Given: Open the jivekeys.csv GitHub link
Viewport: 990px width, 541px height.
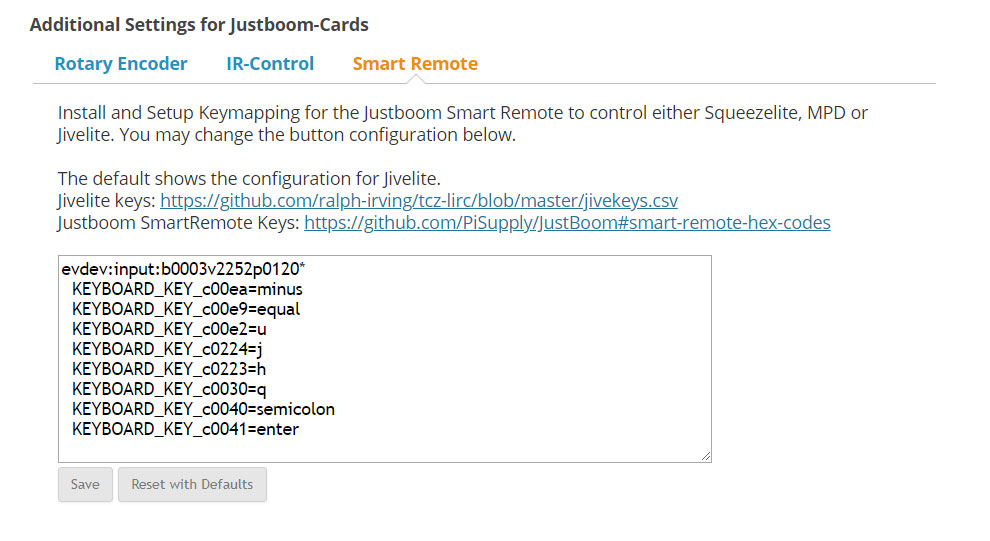Looking at the screenshot, I should [x=419, y=200].
